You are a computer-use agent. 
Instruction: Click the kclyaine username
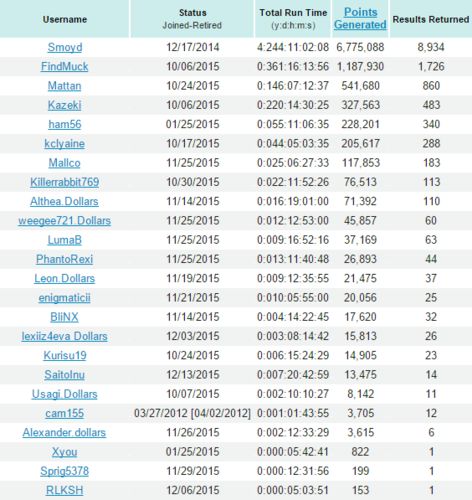[x=65, y=144]
